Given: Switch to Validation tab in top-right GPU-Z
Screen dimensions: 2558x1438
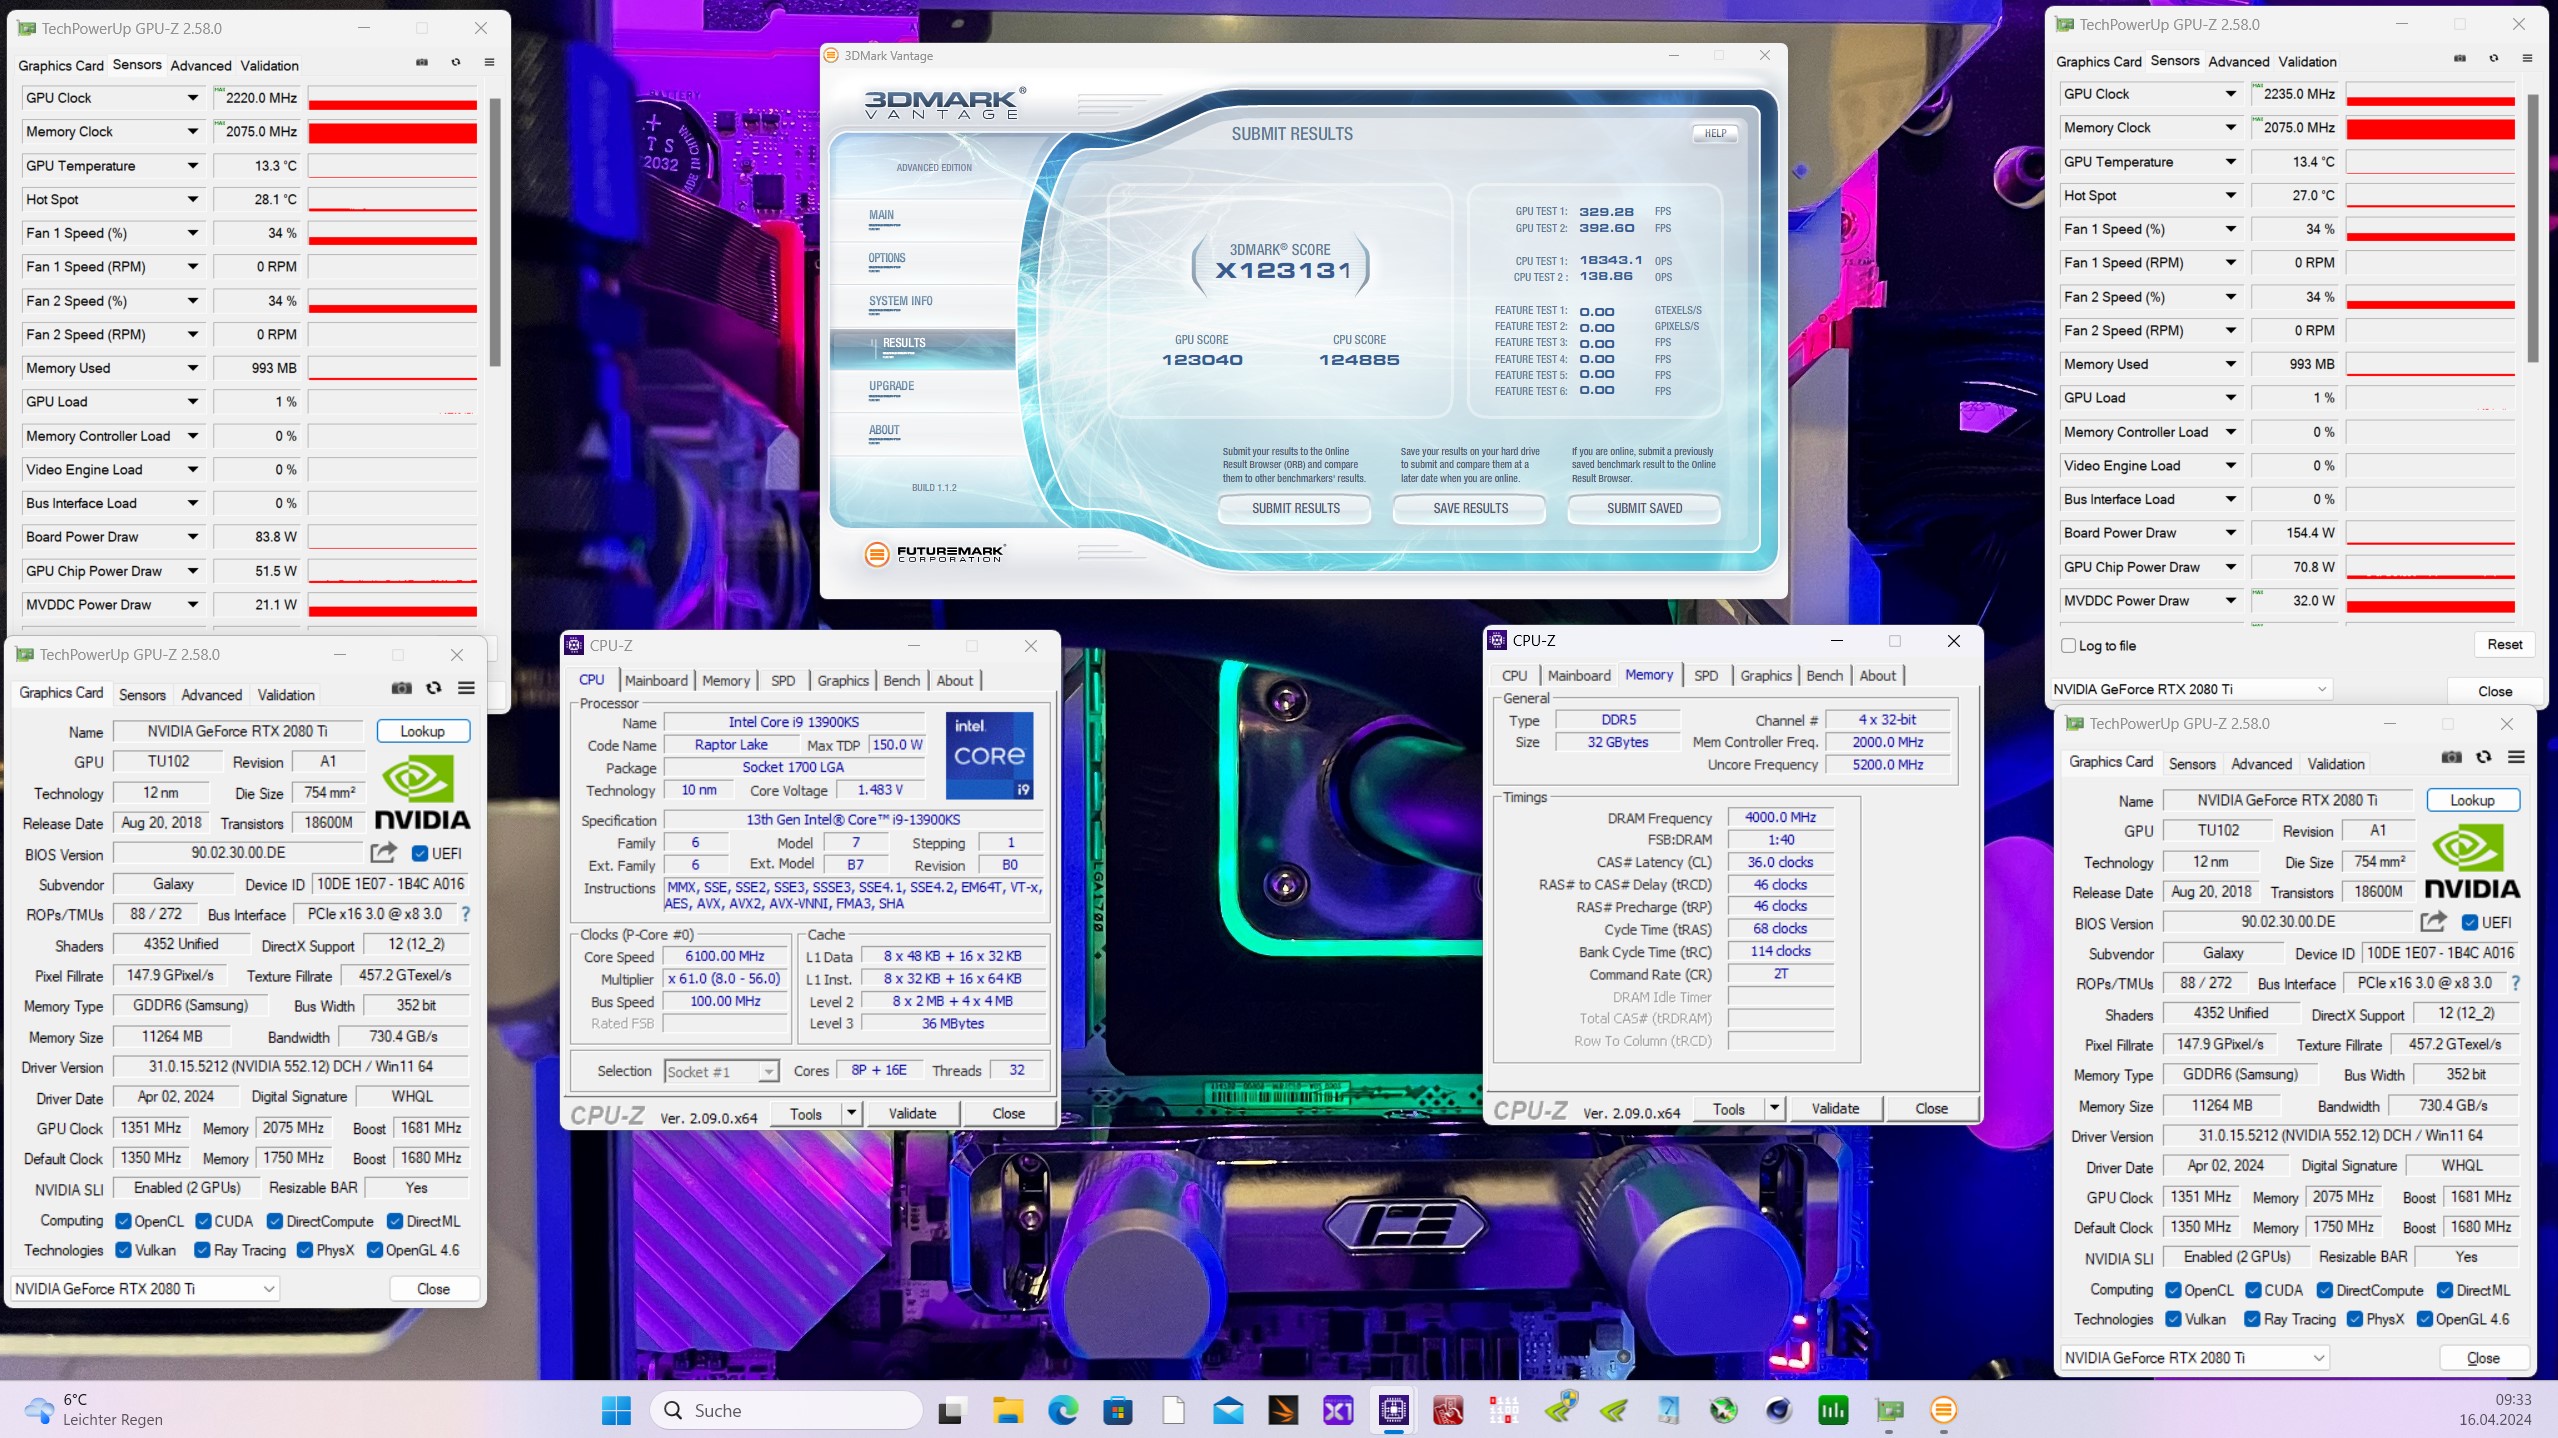Looking at the screenshot, I should [x=2307, y=62].
